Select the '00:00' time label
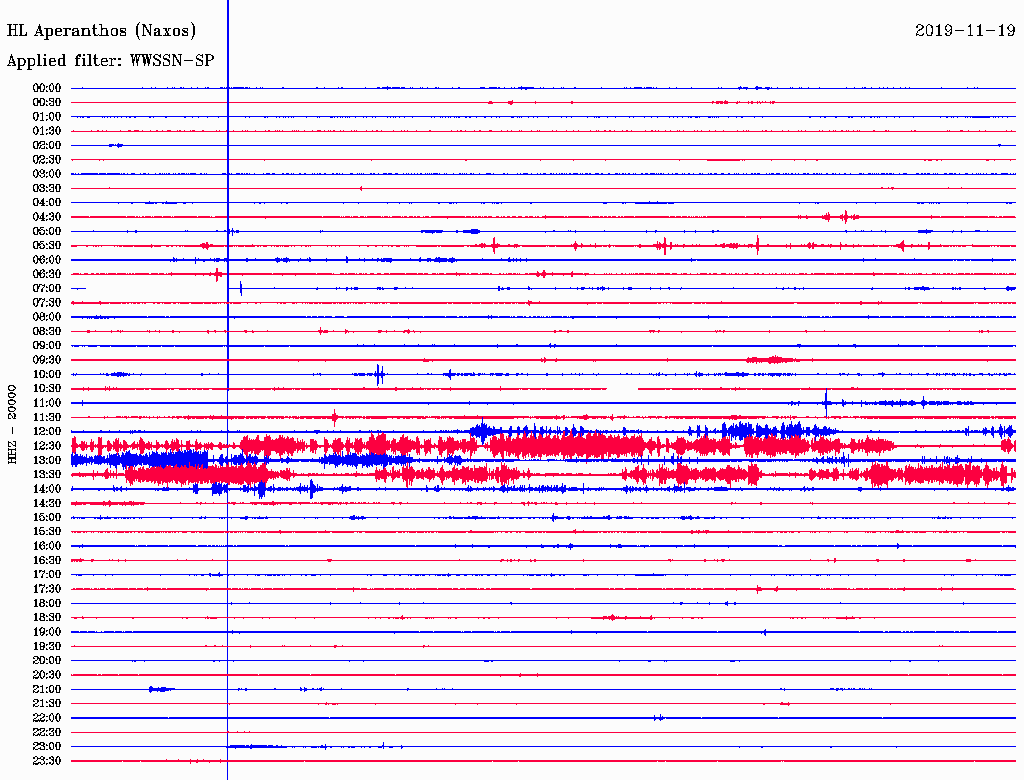 point(47,88)
